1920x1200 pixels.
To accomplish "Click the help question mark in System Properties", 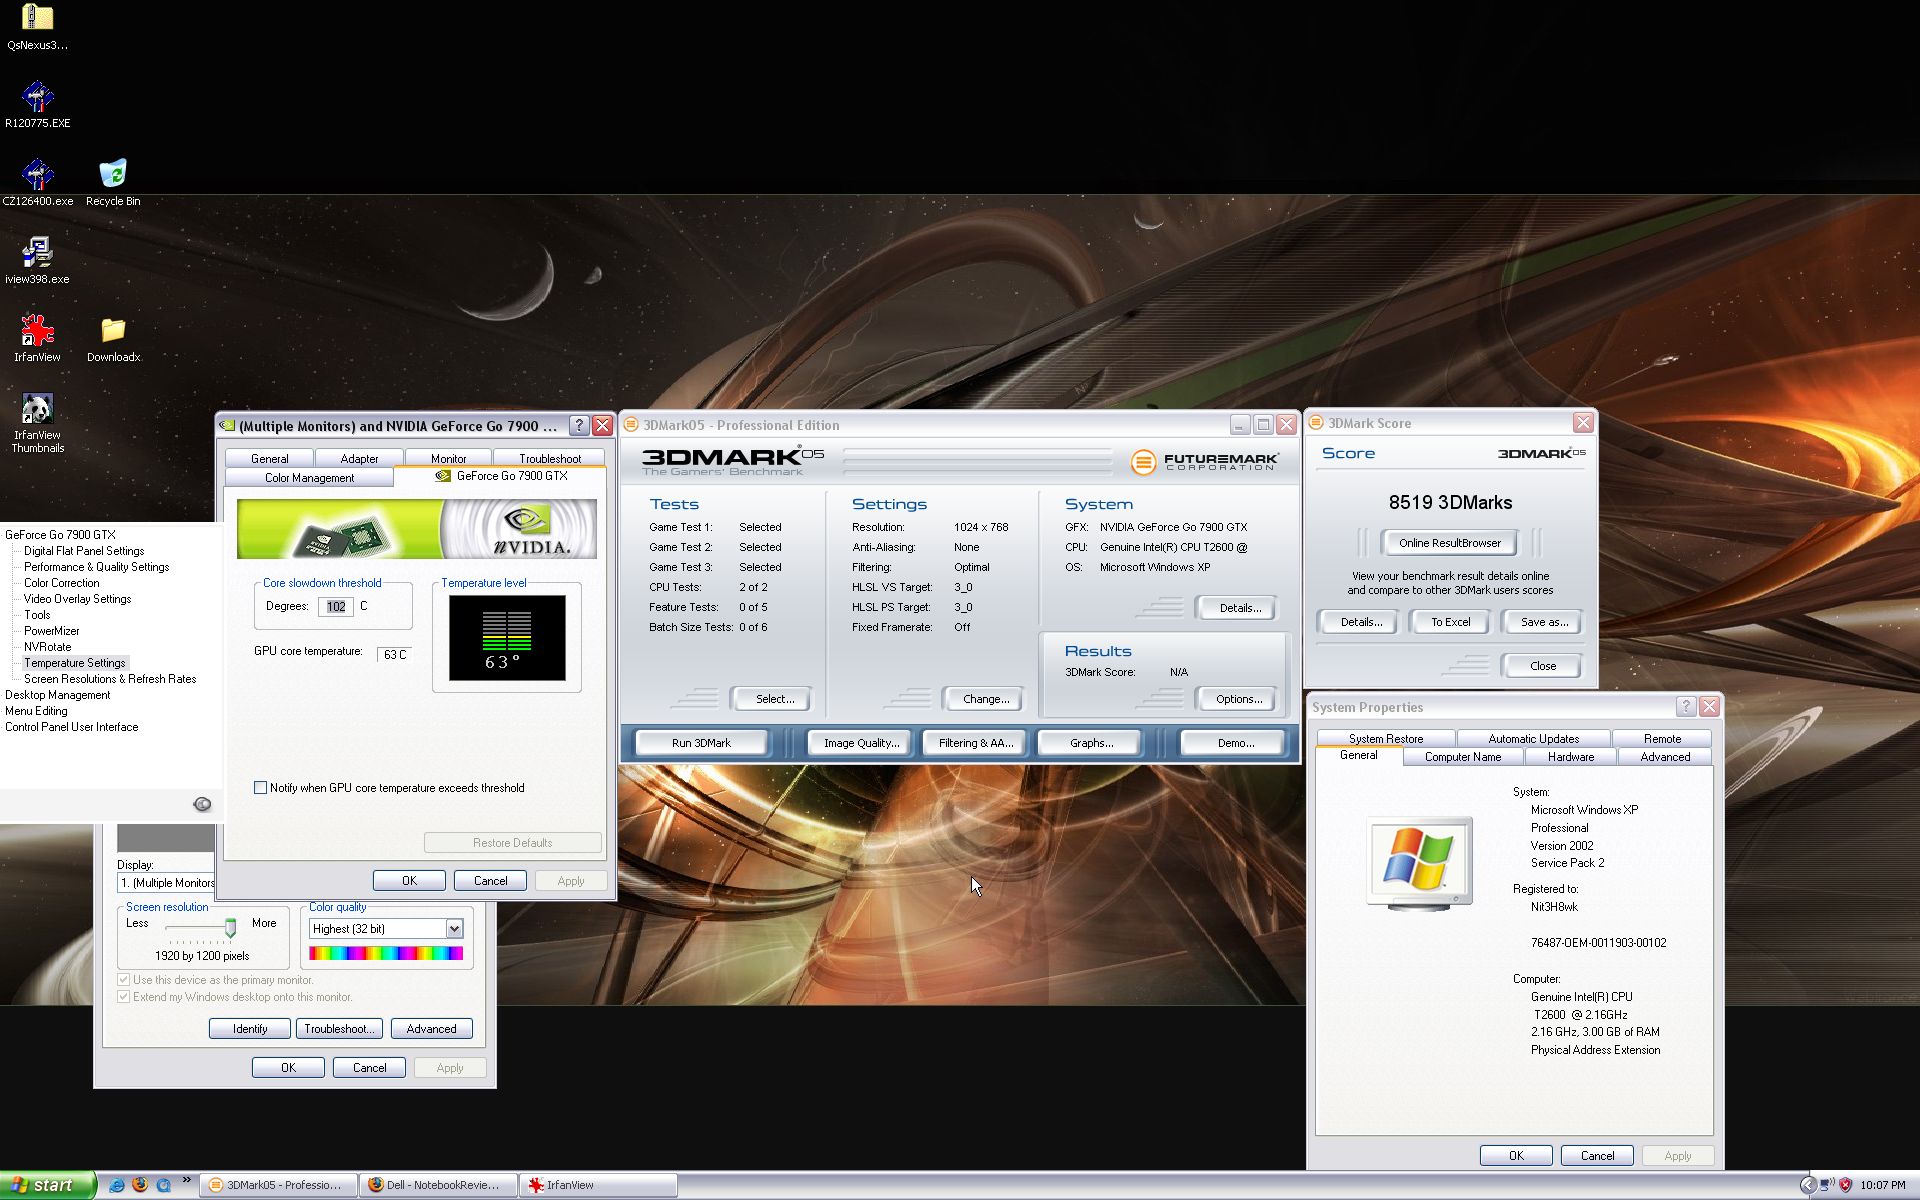I will (x=1686, y=706).
